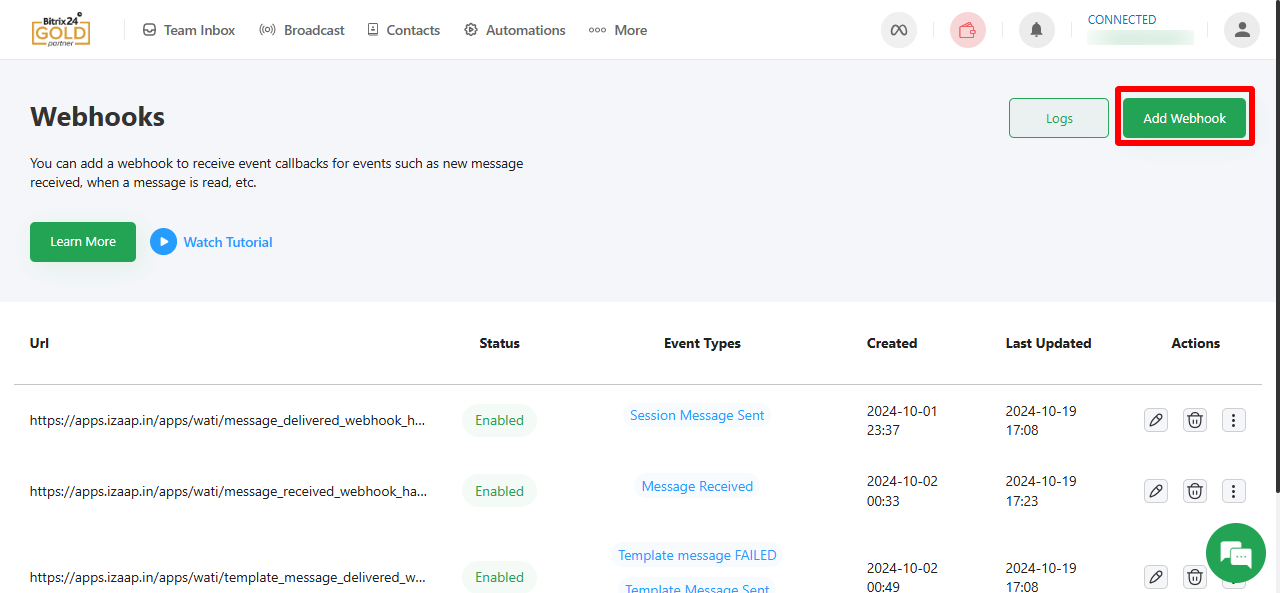Open the webhook Logs
The height and width of the screenshot is (593, 1280).
pos(1058,118)
